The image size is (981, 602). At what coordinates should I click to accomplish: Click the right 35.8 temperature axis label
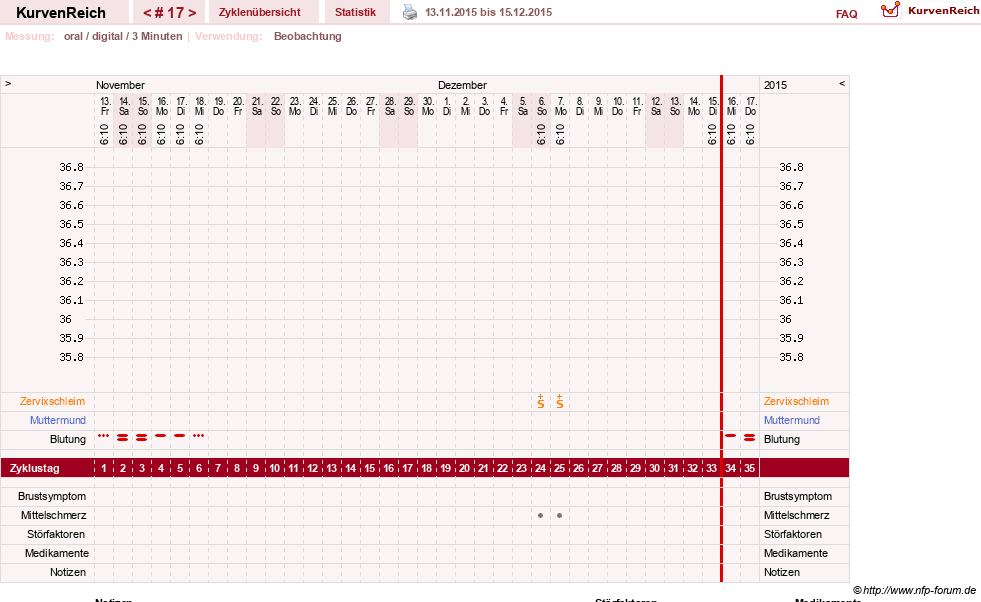(791, 357)
